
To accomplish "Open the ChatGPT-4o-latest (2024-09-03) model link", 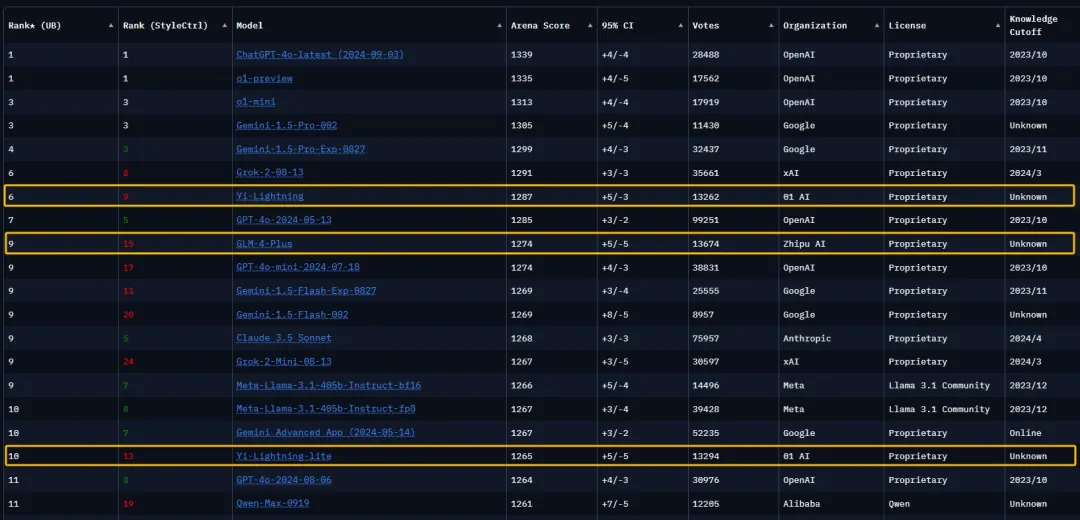I will tap(320, 54).
